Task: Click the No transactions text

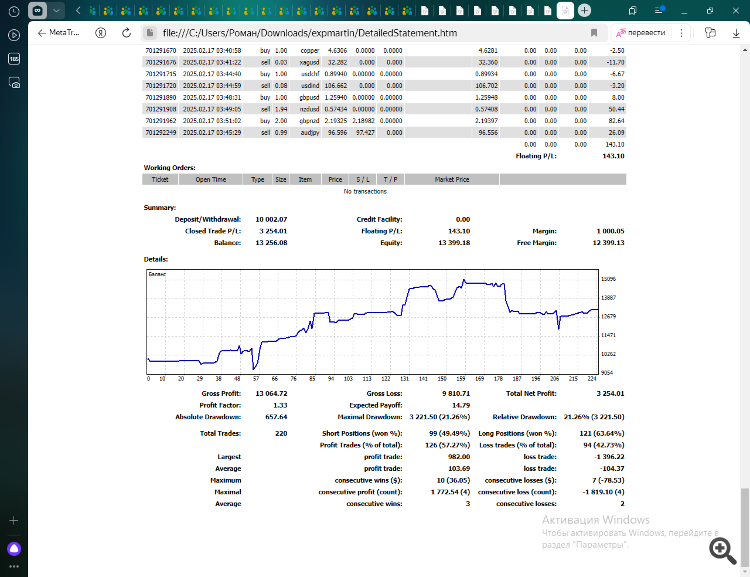Action: (x=365, y=191)
